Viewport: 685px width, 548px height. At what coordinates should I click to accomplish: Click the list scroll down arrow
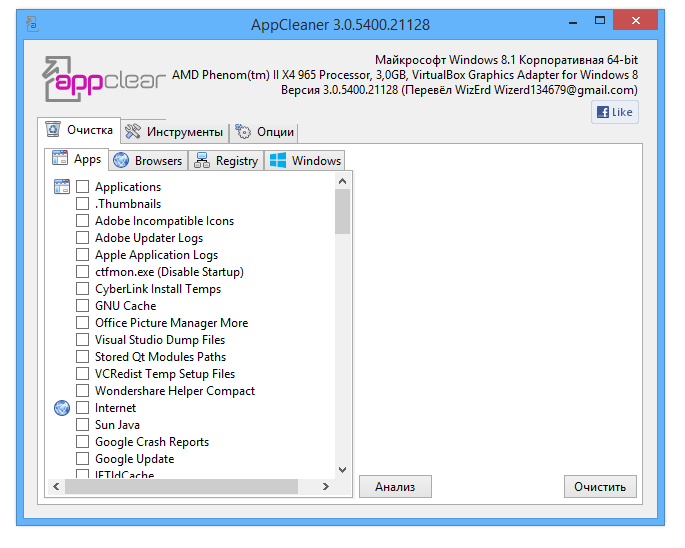coord(342,470)
